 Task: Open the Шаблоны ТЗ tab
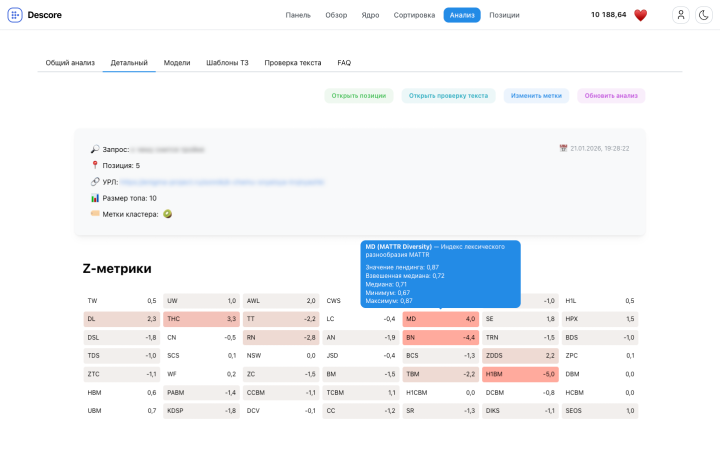[227, 62]
